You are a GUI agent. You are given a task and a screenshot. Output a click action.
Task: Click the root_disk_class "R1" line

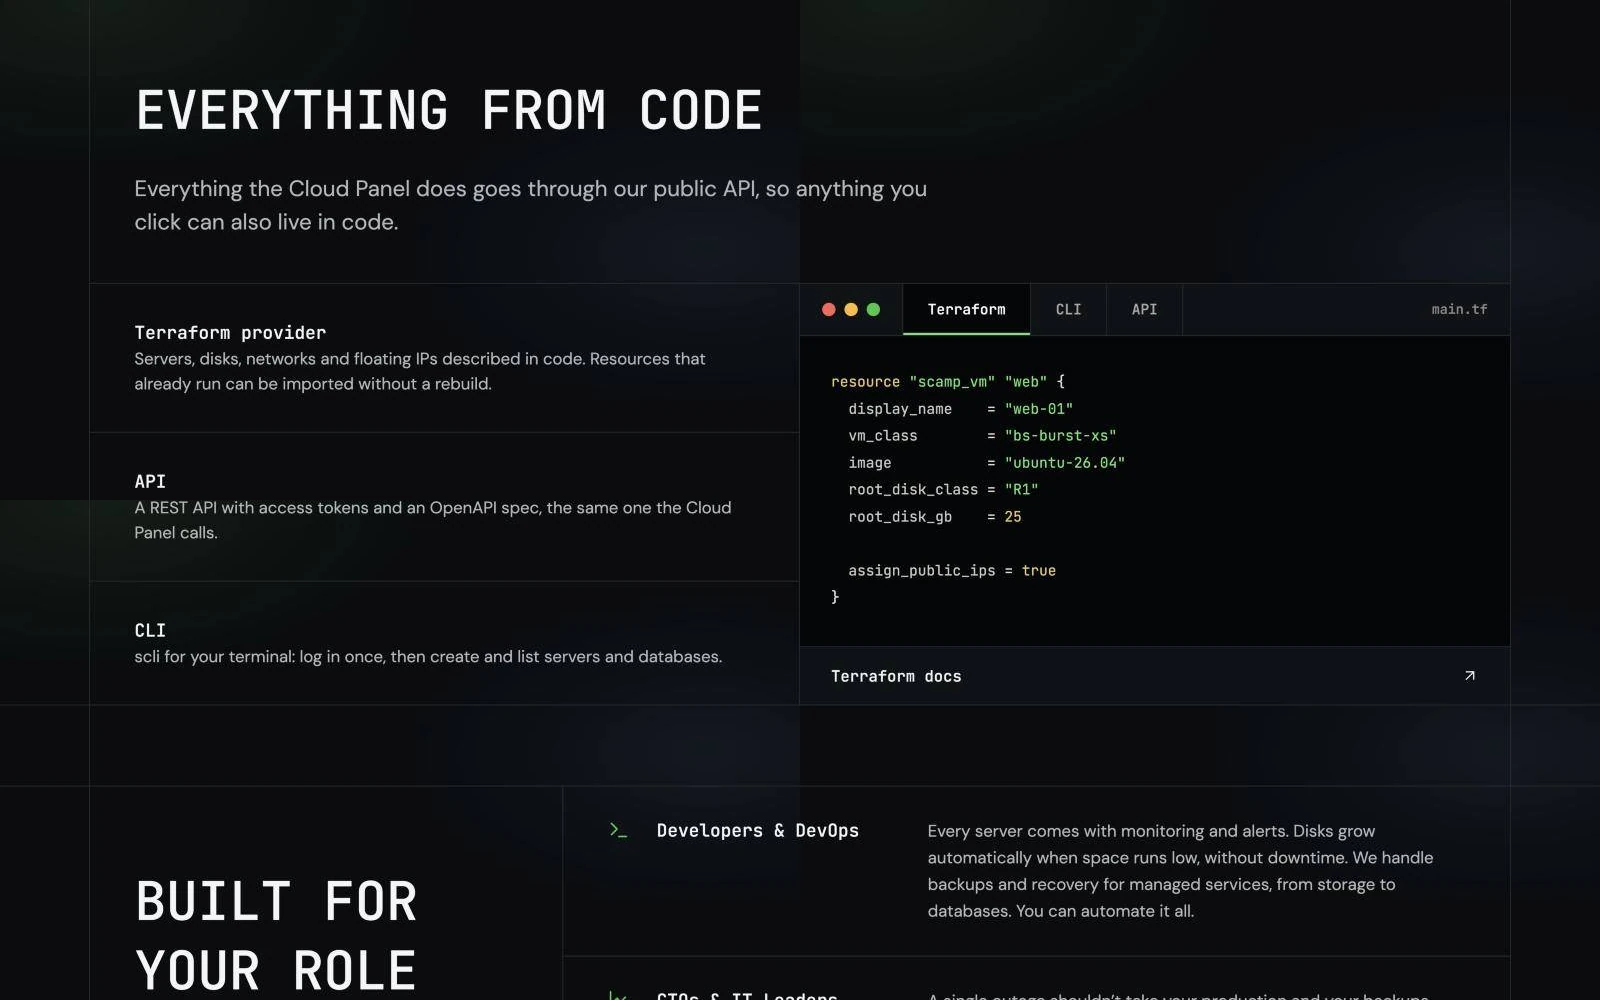tap(943, 490)
